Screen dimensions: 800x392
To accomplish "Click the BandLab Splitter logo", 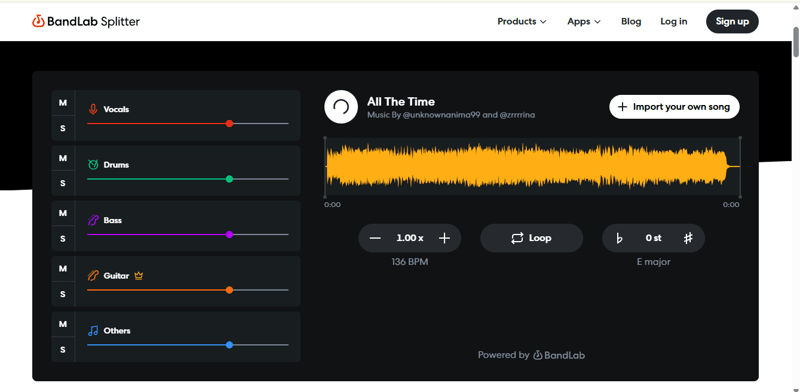I will [86, 21].
